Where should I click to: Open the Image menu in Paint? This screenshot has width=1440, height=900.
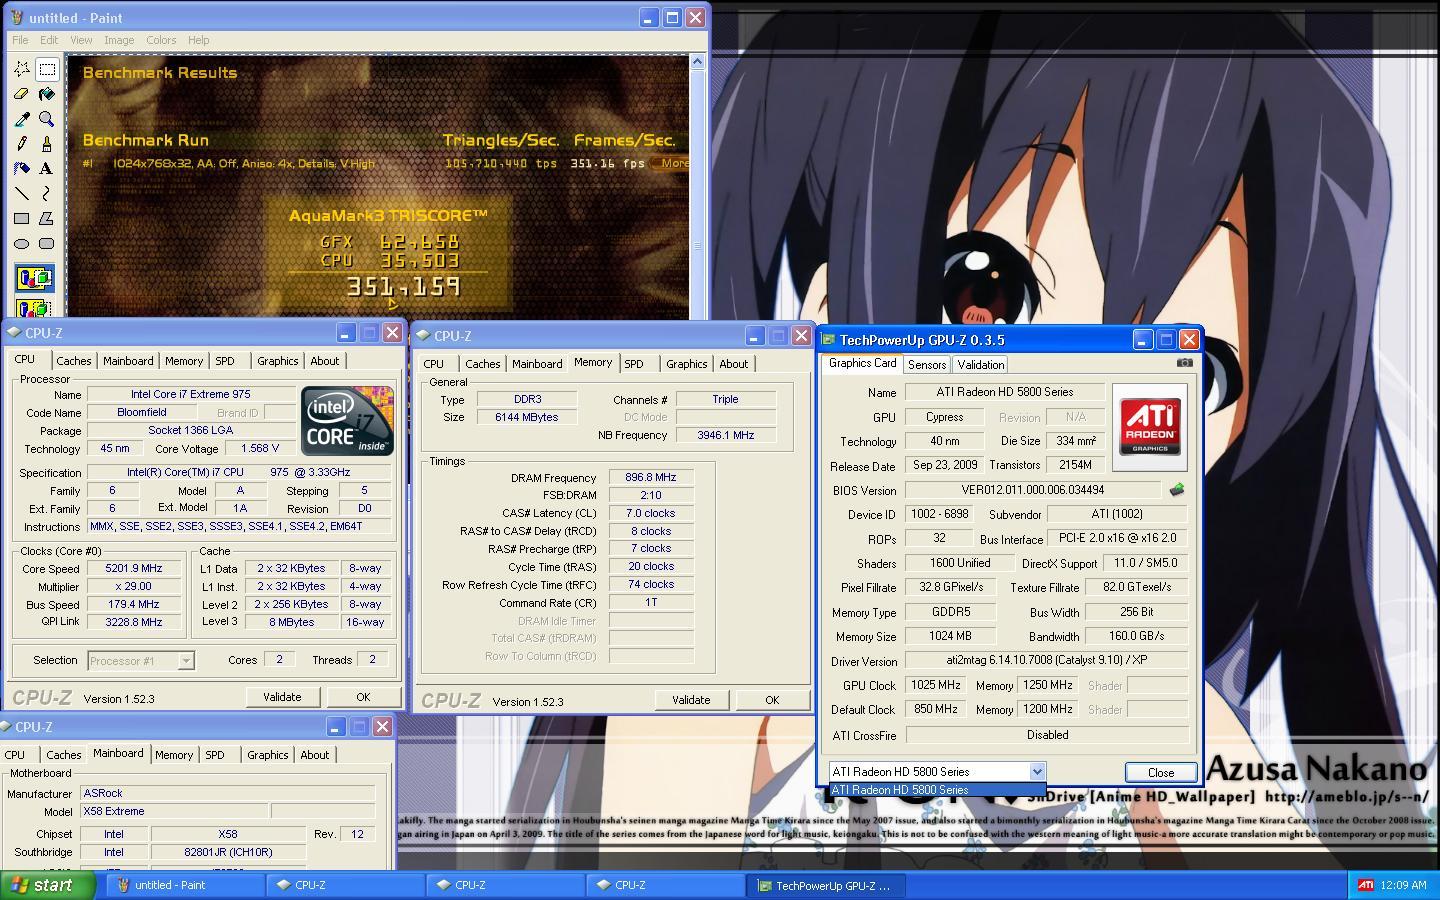[119, 40]
